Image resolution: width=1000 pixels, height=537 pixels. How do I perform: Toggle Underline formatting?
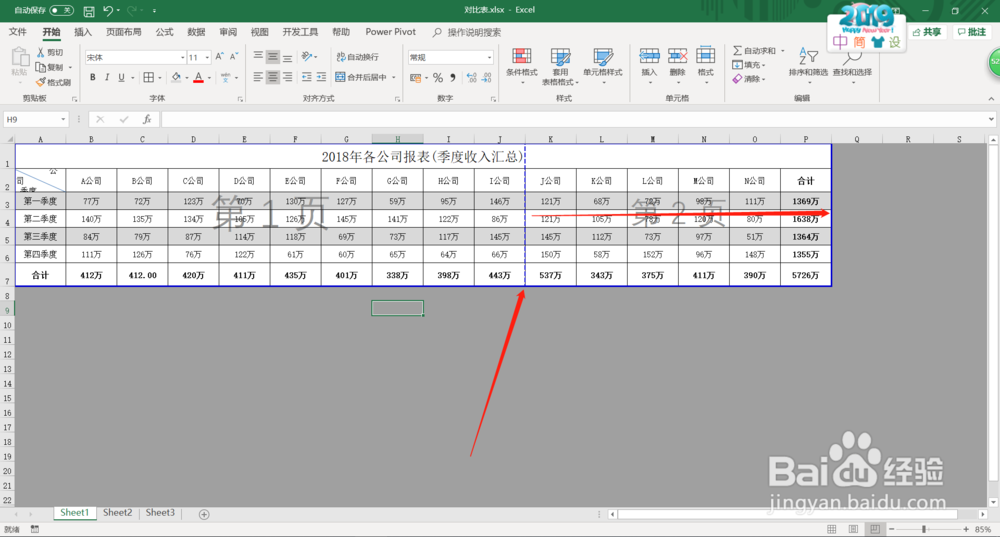pos(121,77)
